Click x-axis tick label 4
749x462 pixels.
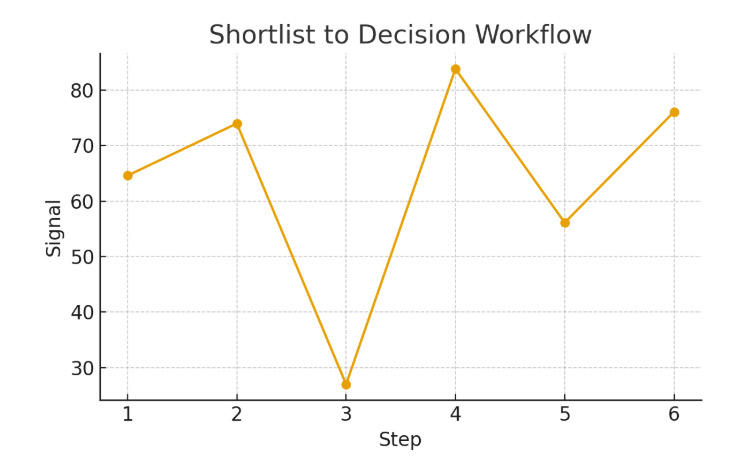pos(455,415)
